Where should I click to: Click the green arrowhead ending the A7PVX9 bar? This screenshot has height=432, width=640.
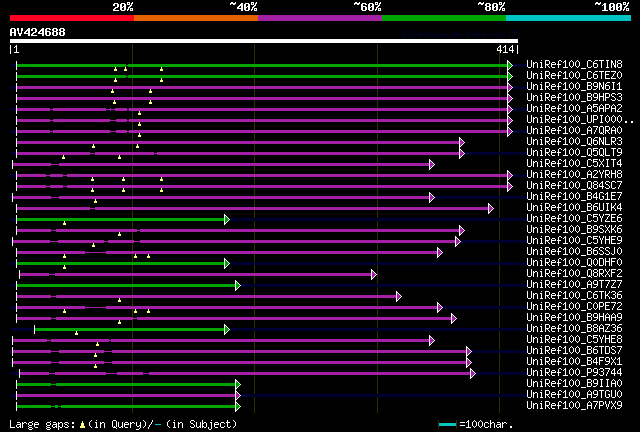click(238, 407)
